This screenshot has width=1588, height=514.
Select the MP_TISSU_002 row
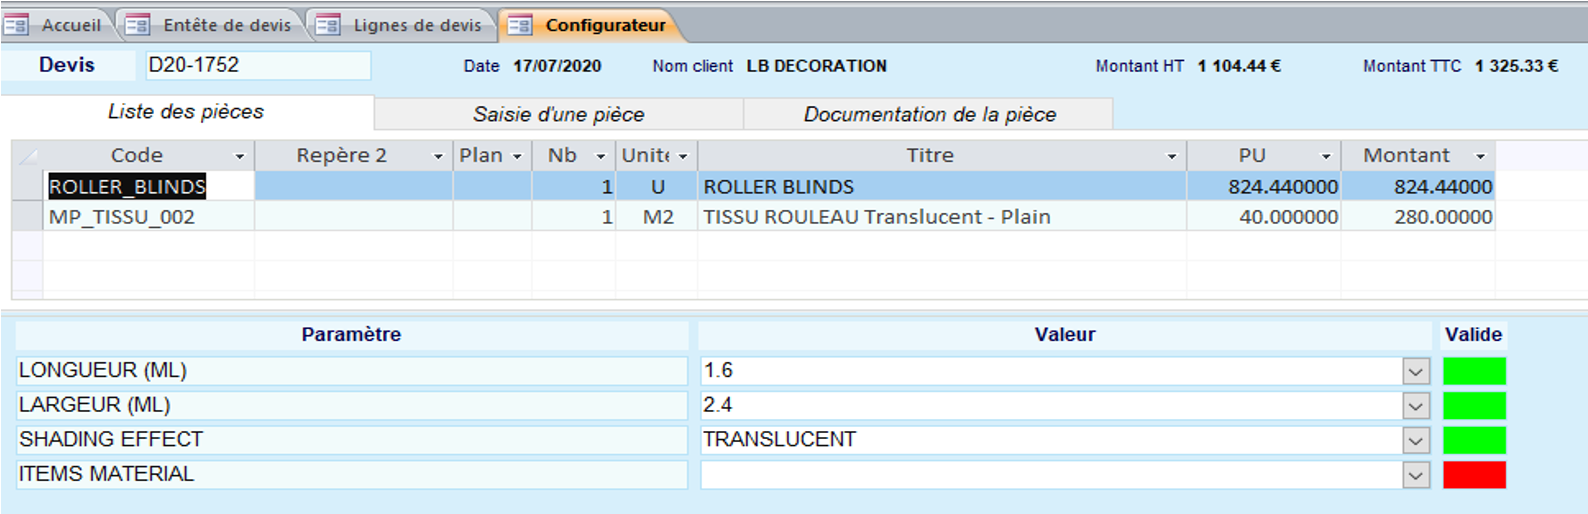click(122, 217)
